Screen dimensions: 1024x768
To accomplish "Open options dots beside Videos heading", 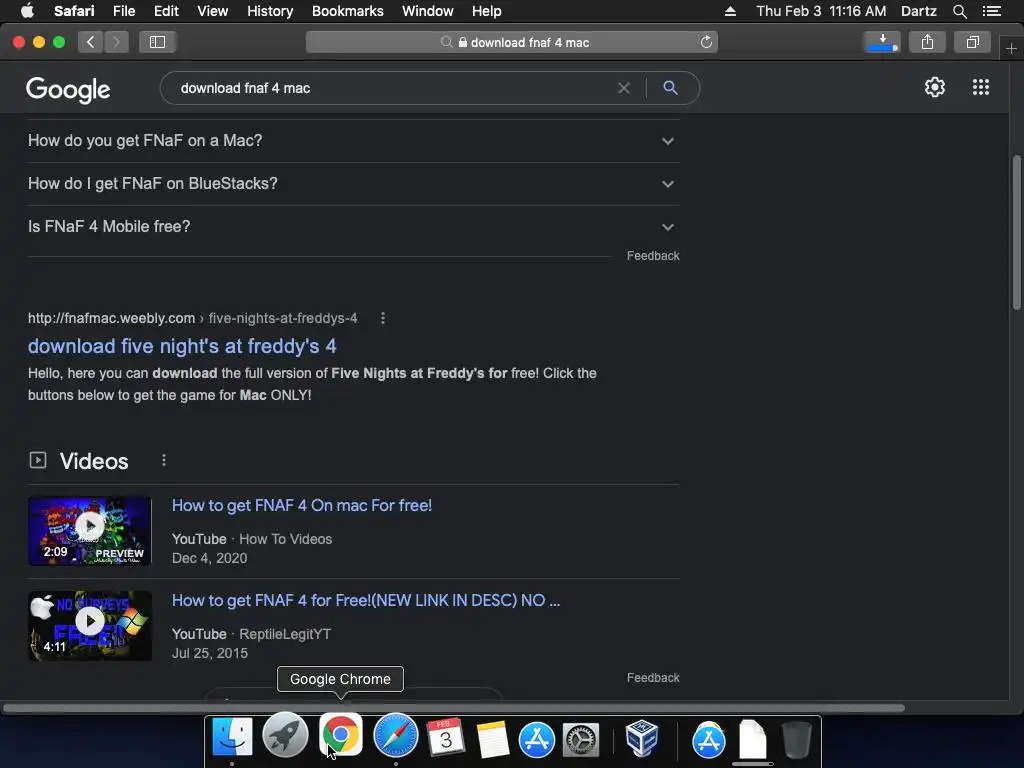I will [x=164, y=460].
